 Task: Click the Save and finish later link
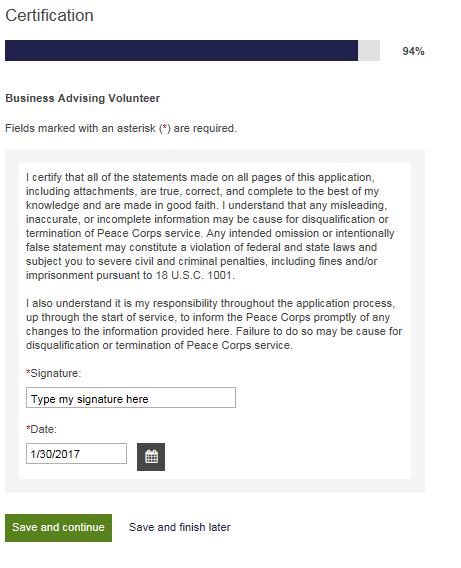(x=180, y=527)
